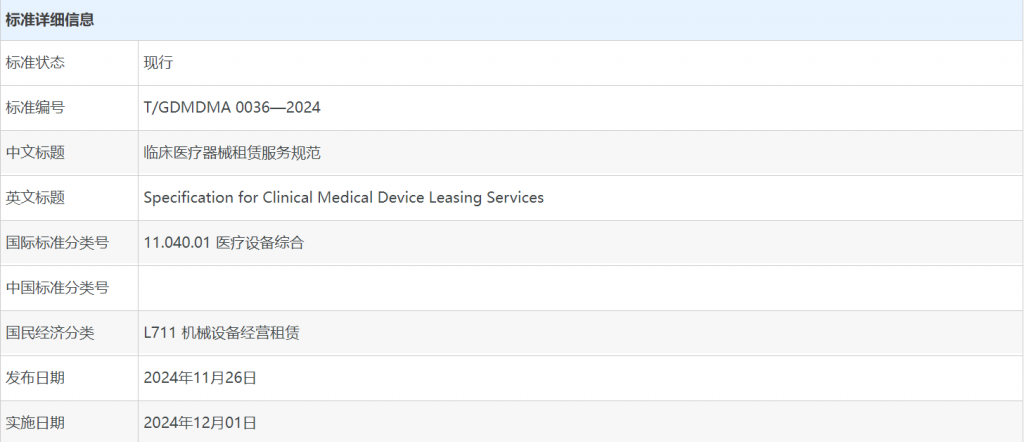Image resolution: width=1024 pixels, height=442 pixels.
Task: Click the date 2024年12月01日
Action: [x=200, y=422]
